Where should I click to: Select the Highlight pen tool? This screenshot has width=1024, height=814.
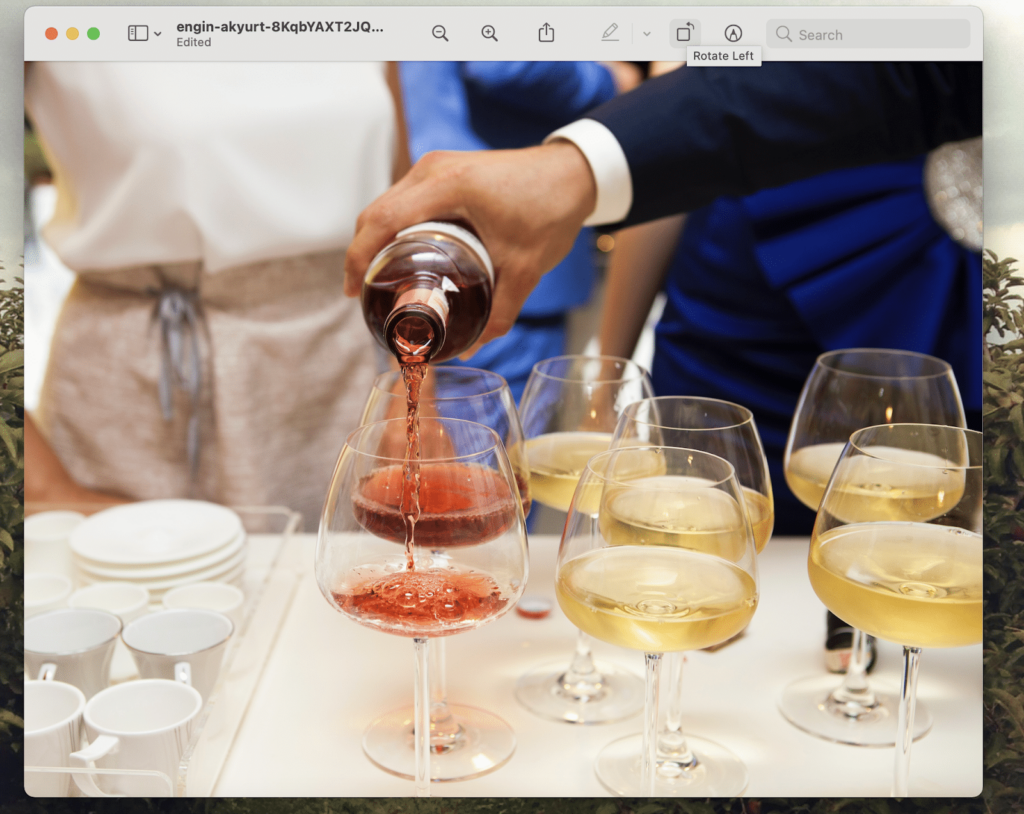(x=610, y=33)
